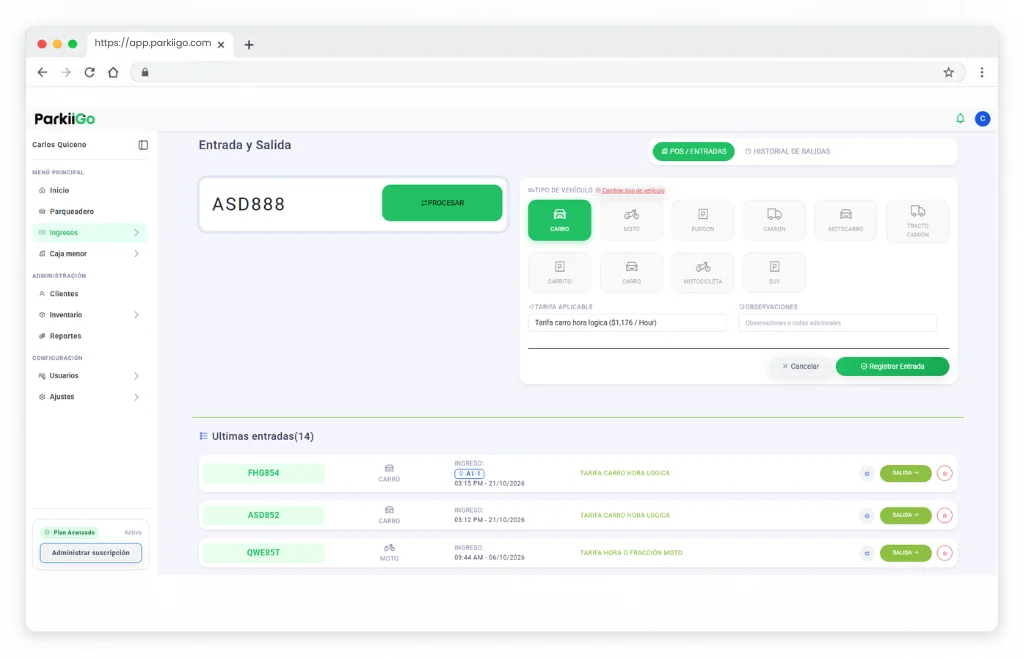Screen dimensions: 1024x659
Task: Click the blue round icon in FHG854 row
Action: [867, 474]
